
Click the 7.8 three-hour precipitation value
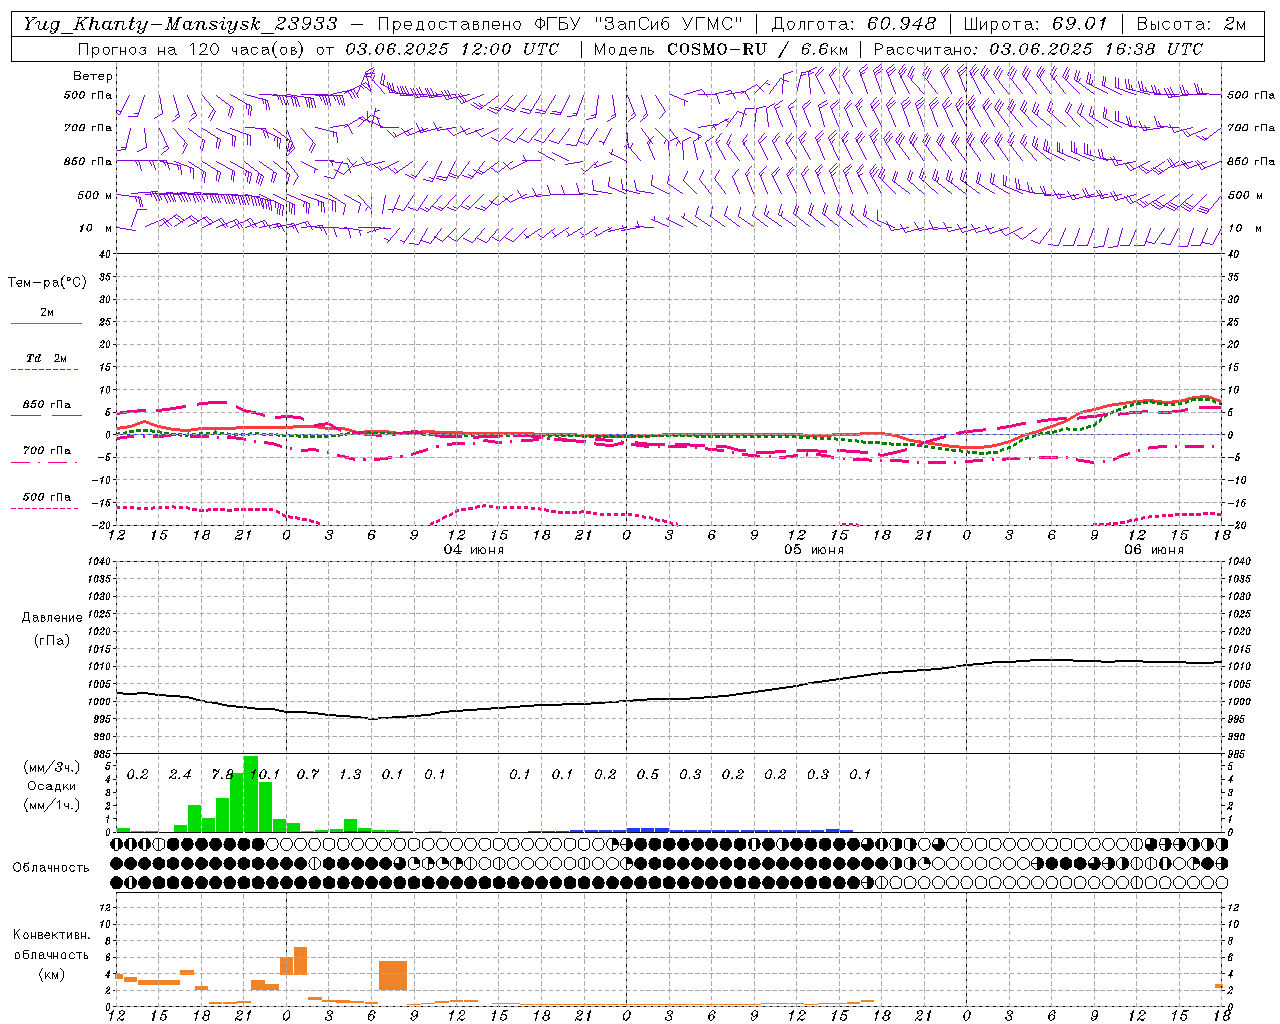pyautogui.click(x=223, y=775)
